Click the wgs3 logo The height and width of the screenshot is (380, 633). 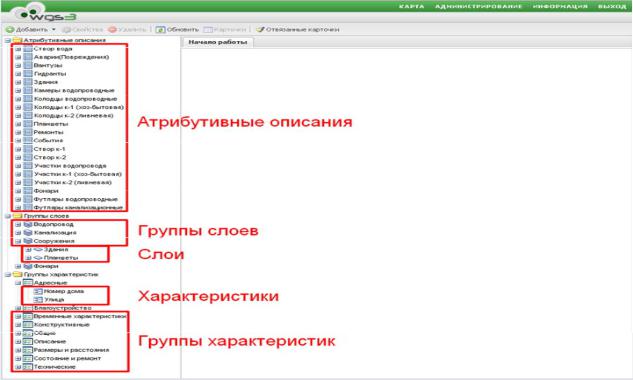pos(45,13)
